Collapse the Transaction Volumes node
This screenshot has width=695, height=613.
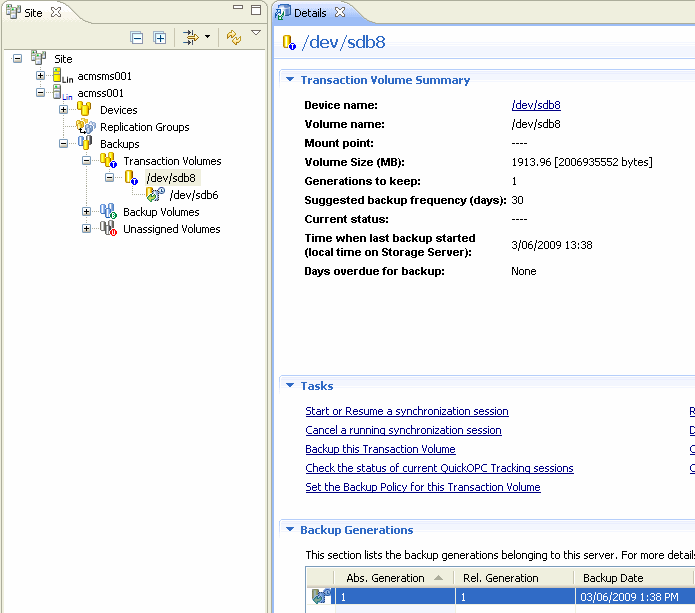[86, 160]
